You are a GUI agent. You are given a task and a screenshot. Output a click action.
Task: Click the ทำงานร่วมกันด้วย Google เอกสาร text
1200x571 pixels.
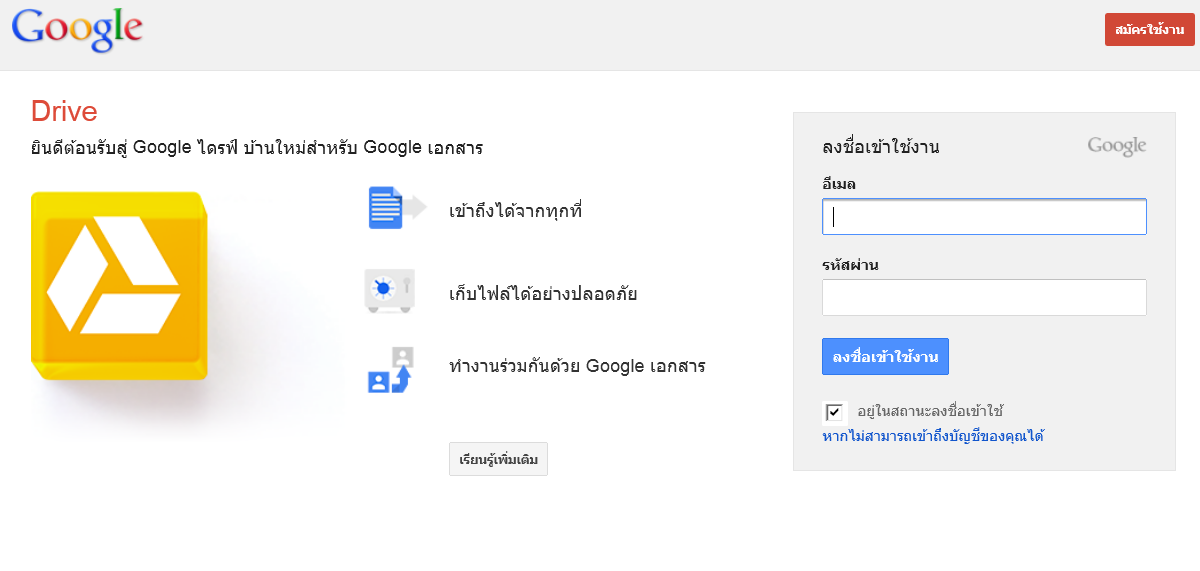click(577, 366)
